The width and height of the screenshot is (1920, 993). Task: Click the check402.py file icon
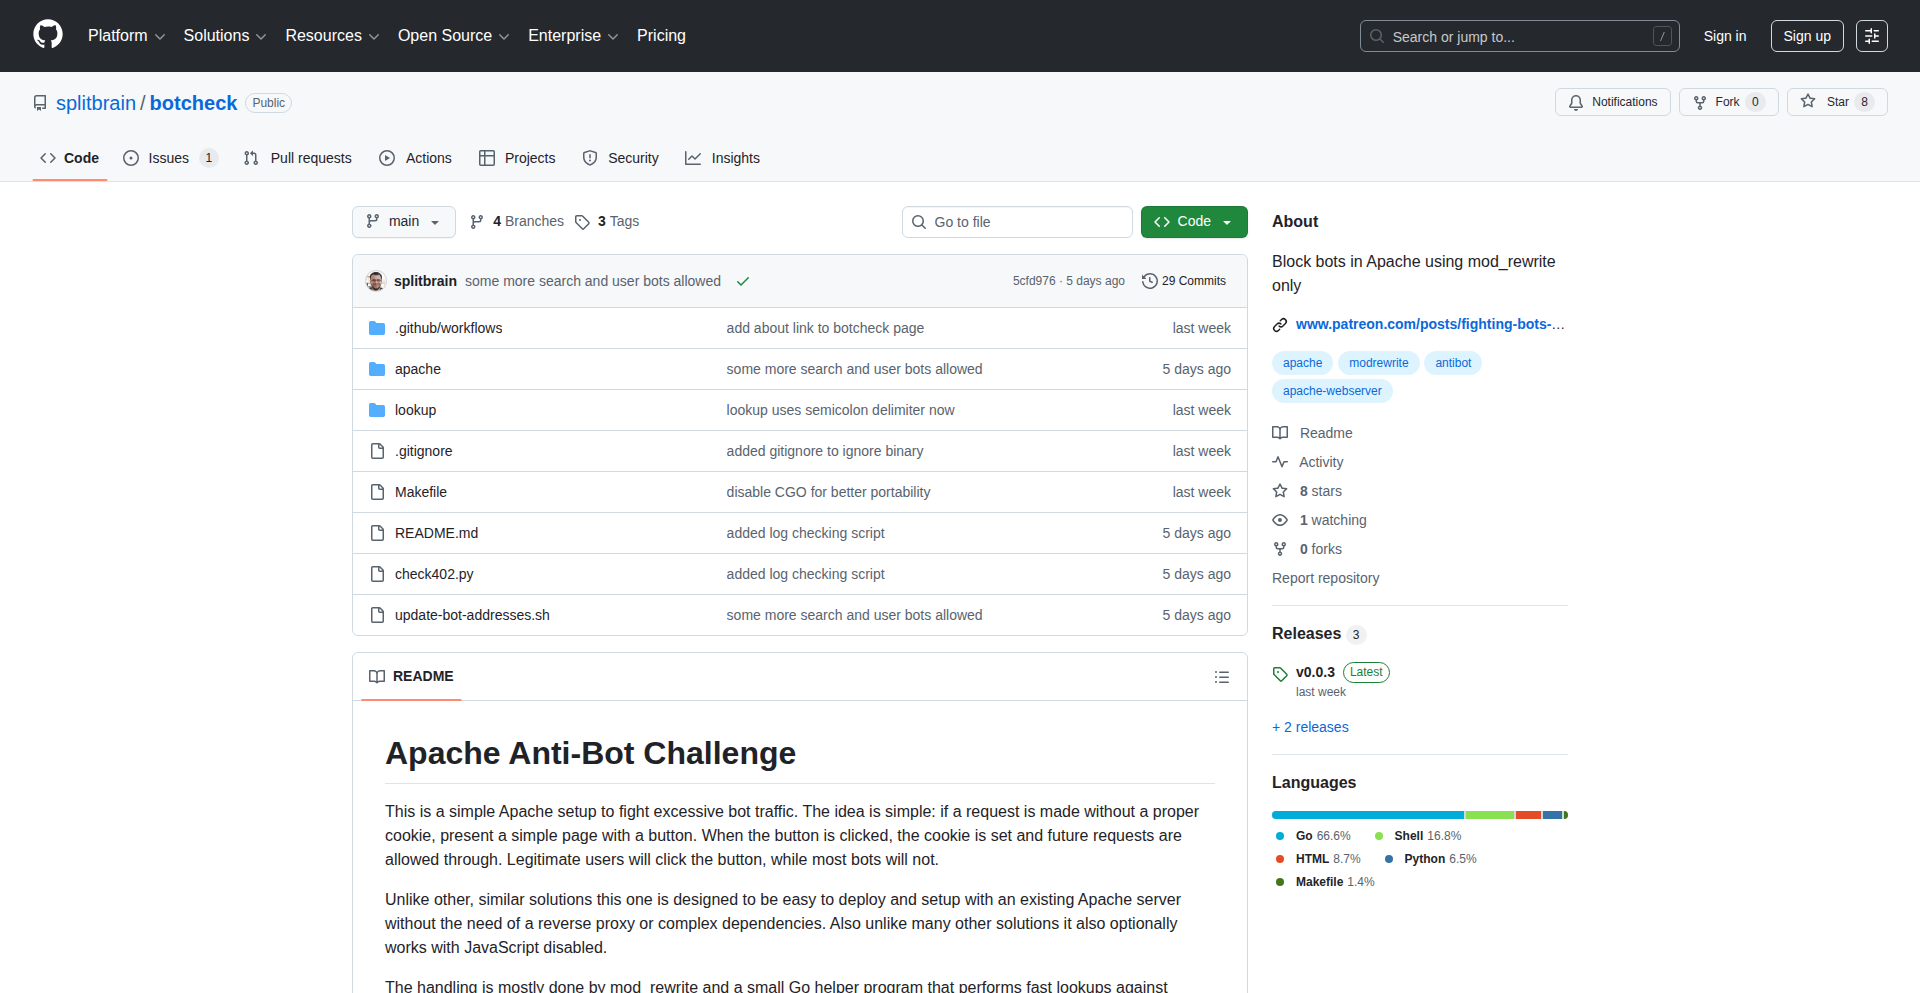(x=377, y=574)
